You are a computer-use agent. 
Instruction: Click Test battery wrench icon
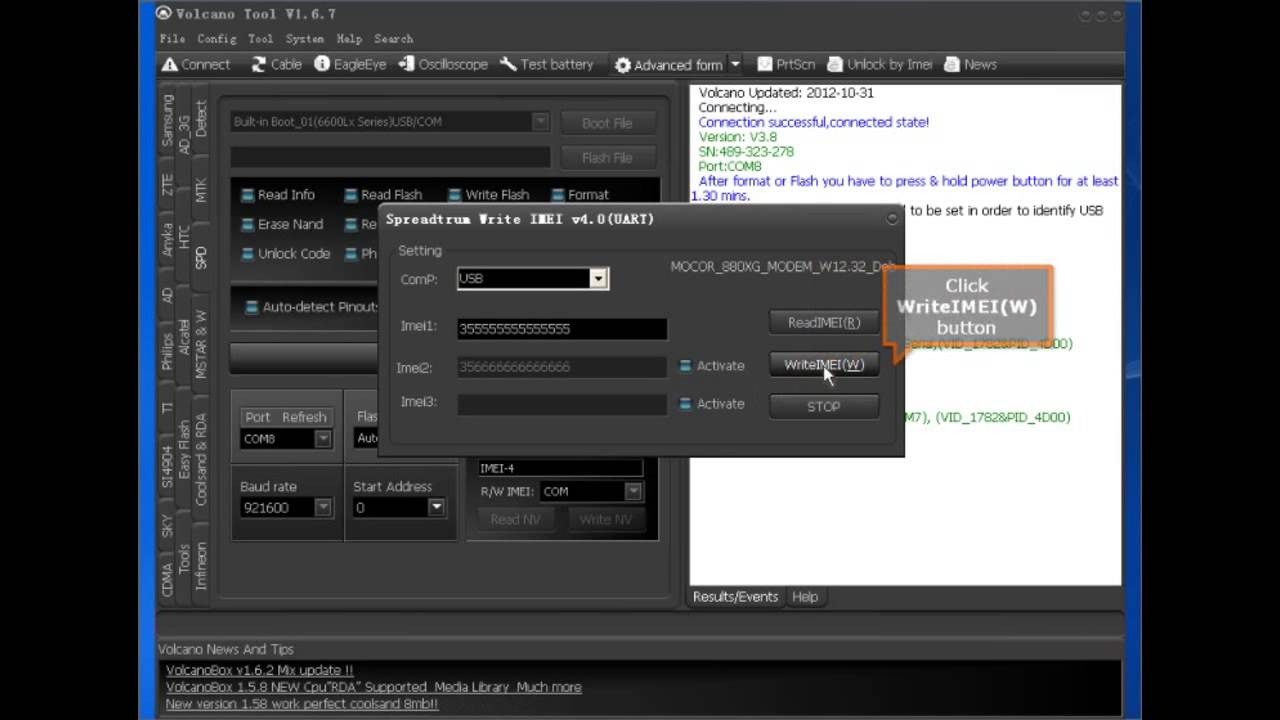click(x=508, y=64)
